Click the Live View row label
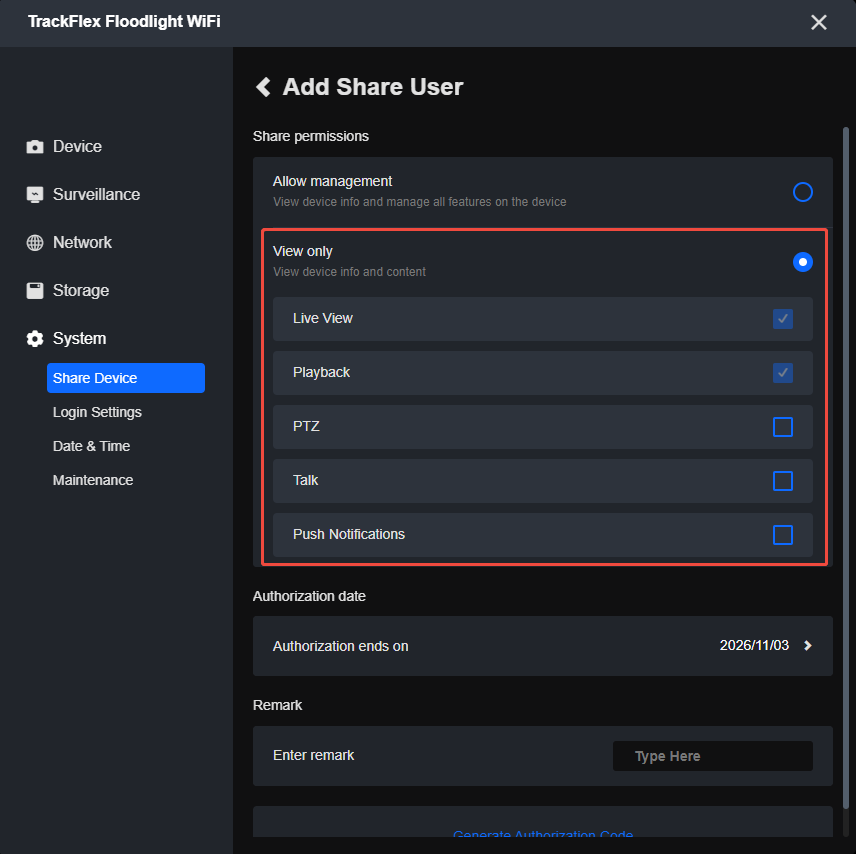Image resolution: width=856 pixels, height=854 pixels. [x=323, y=318]
